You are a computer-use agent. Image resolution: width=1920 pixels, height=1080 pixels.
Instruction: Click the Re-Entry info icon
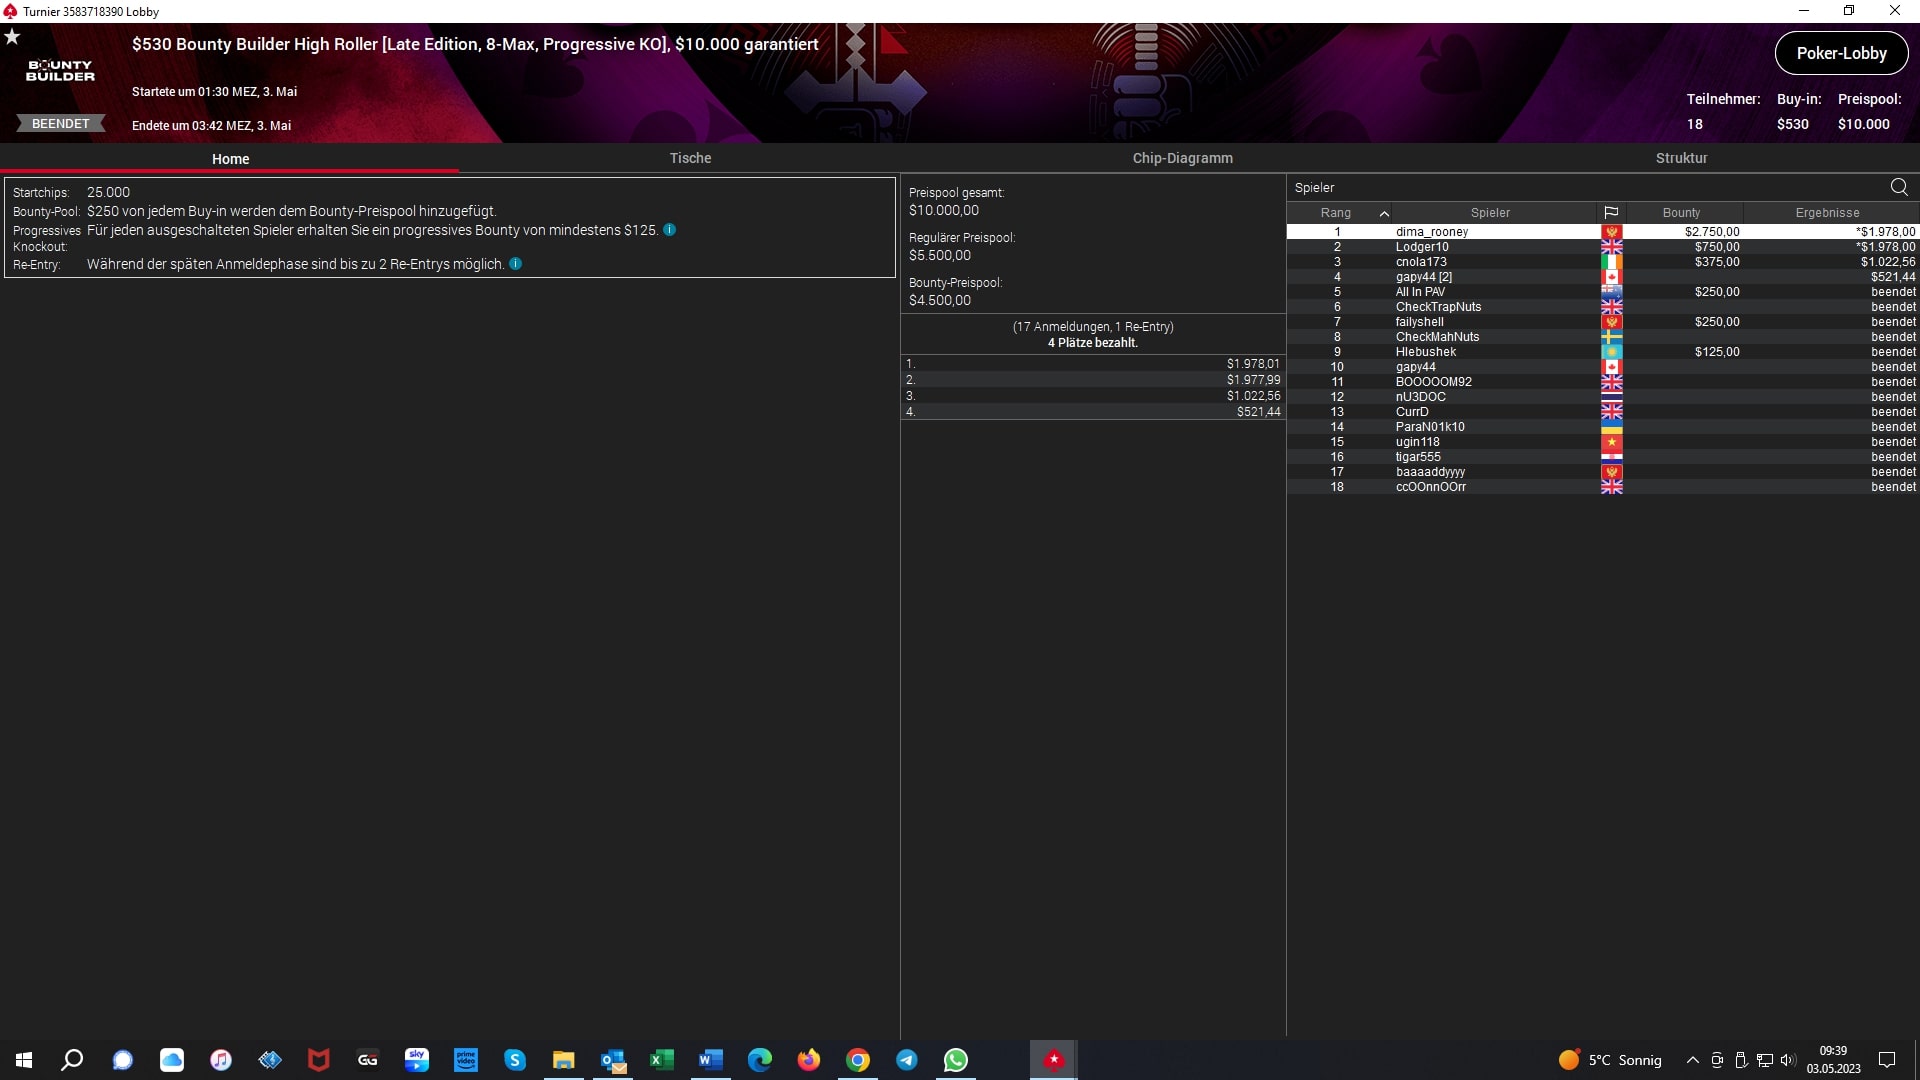coord(516,264)
